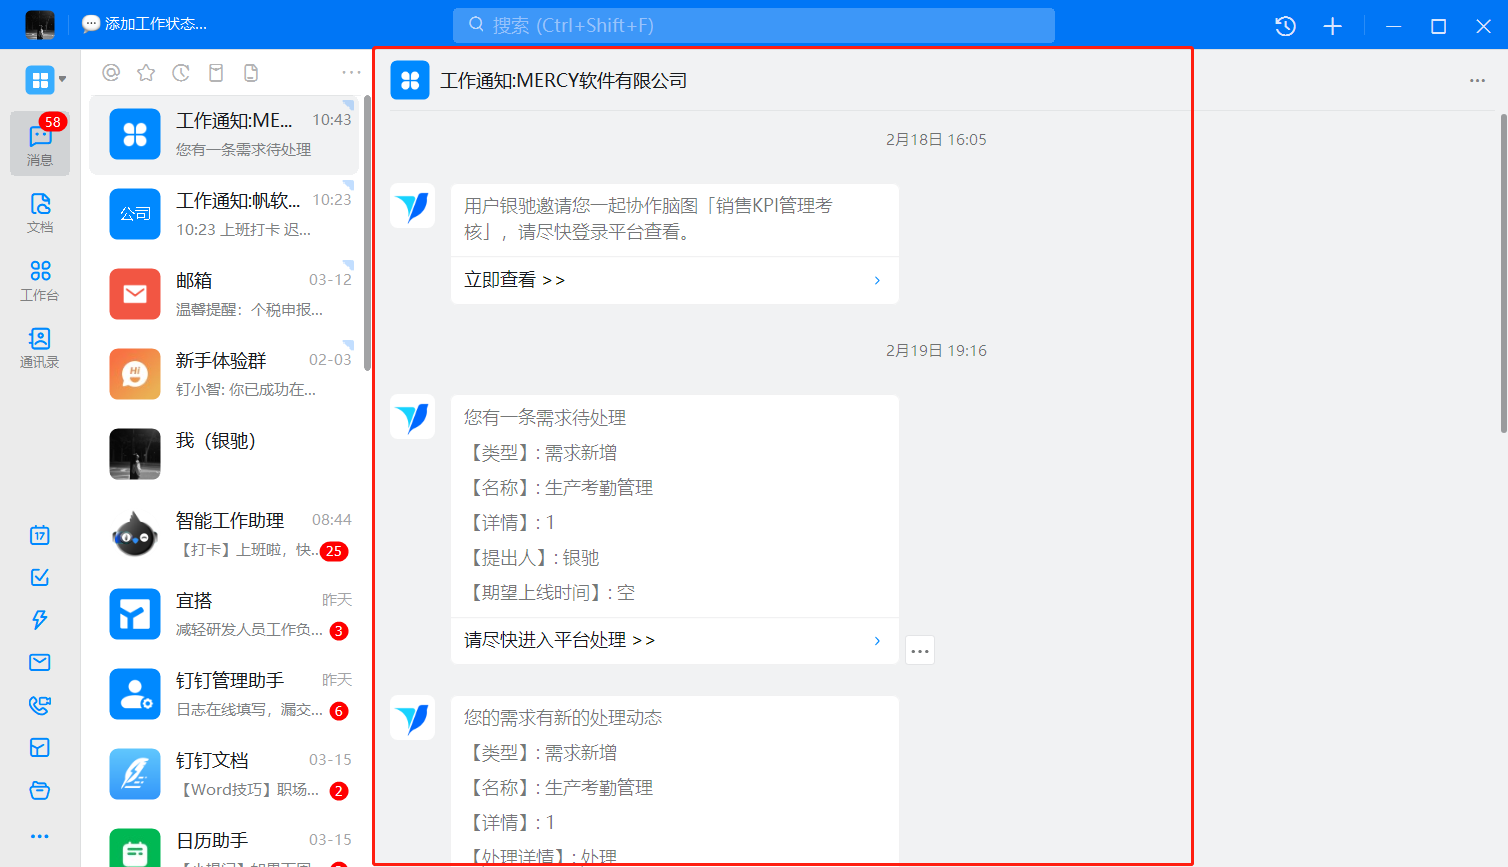Click the orange Hi avatar of 新手体验群
The width and height of the screenshot is (1508, 867).
click(135, 374)
